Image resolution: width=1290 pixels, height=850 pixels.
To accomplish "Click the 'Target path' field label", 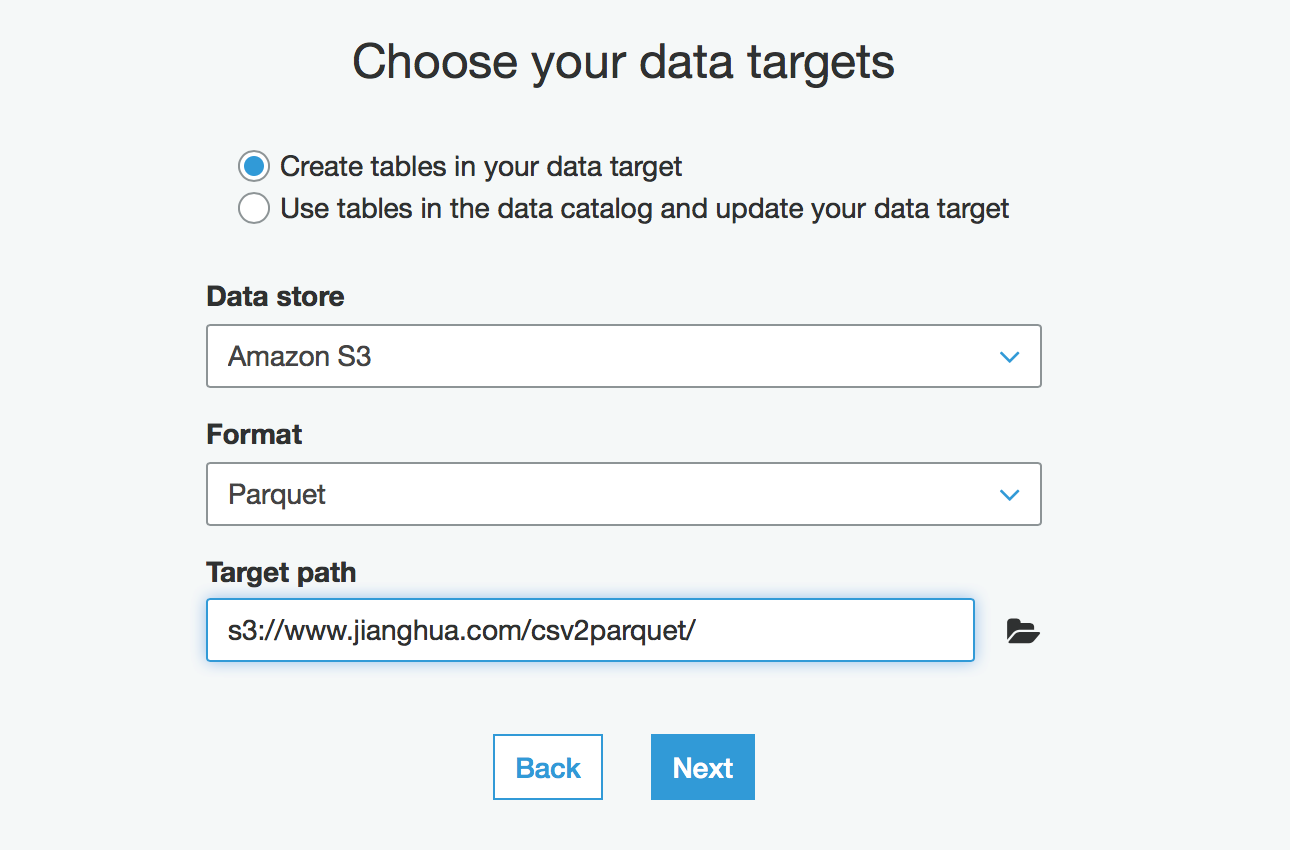I will [x=281, y=572].
